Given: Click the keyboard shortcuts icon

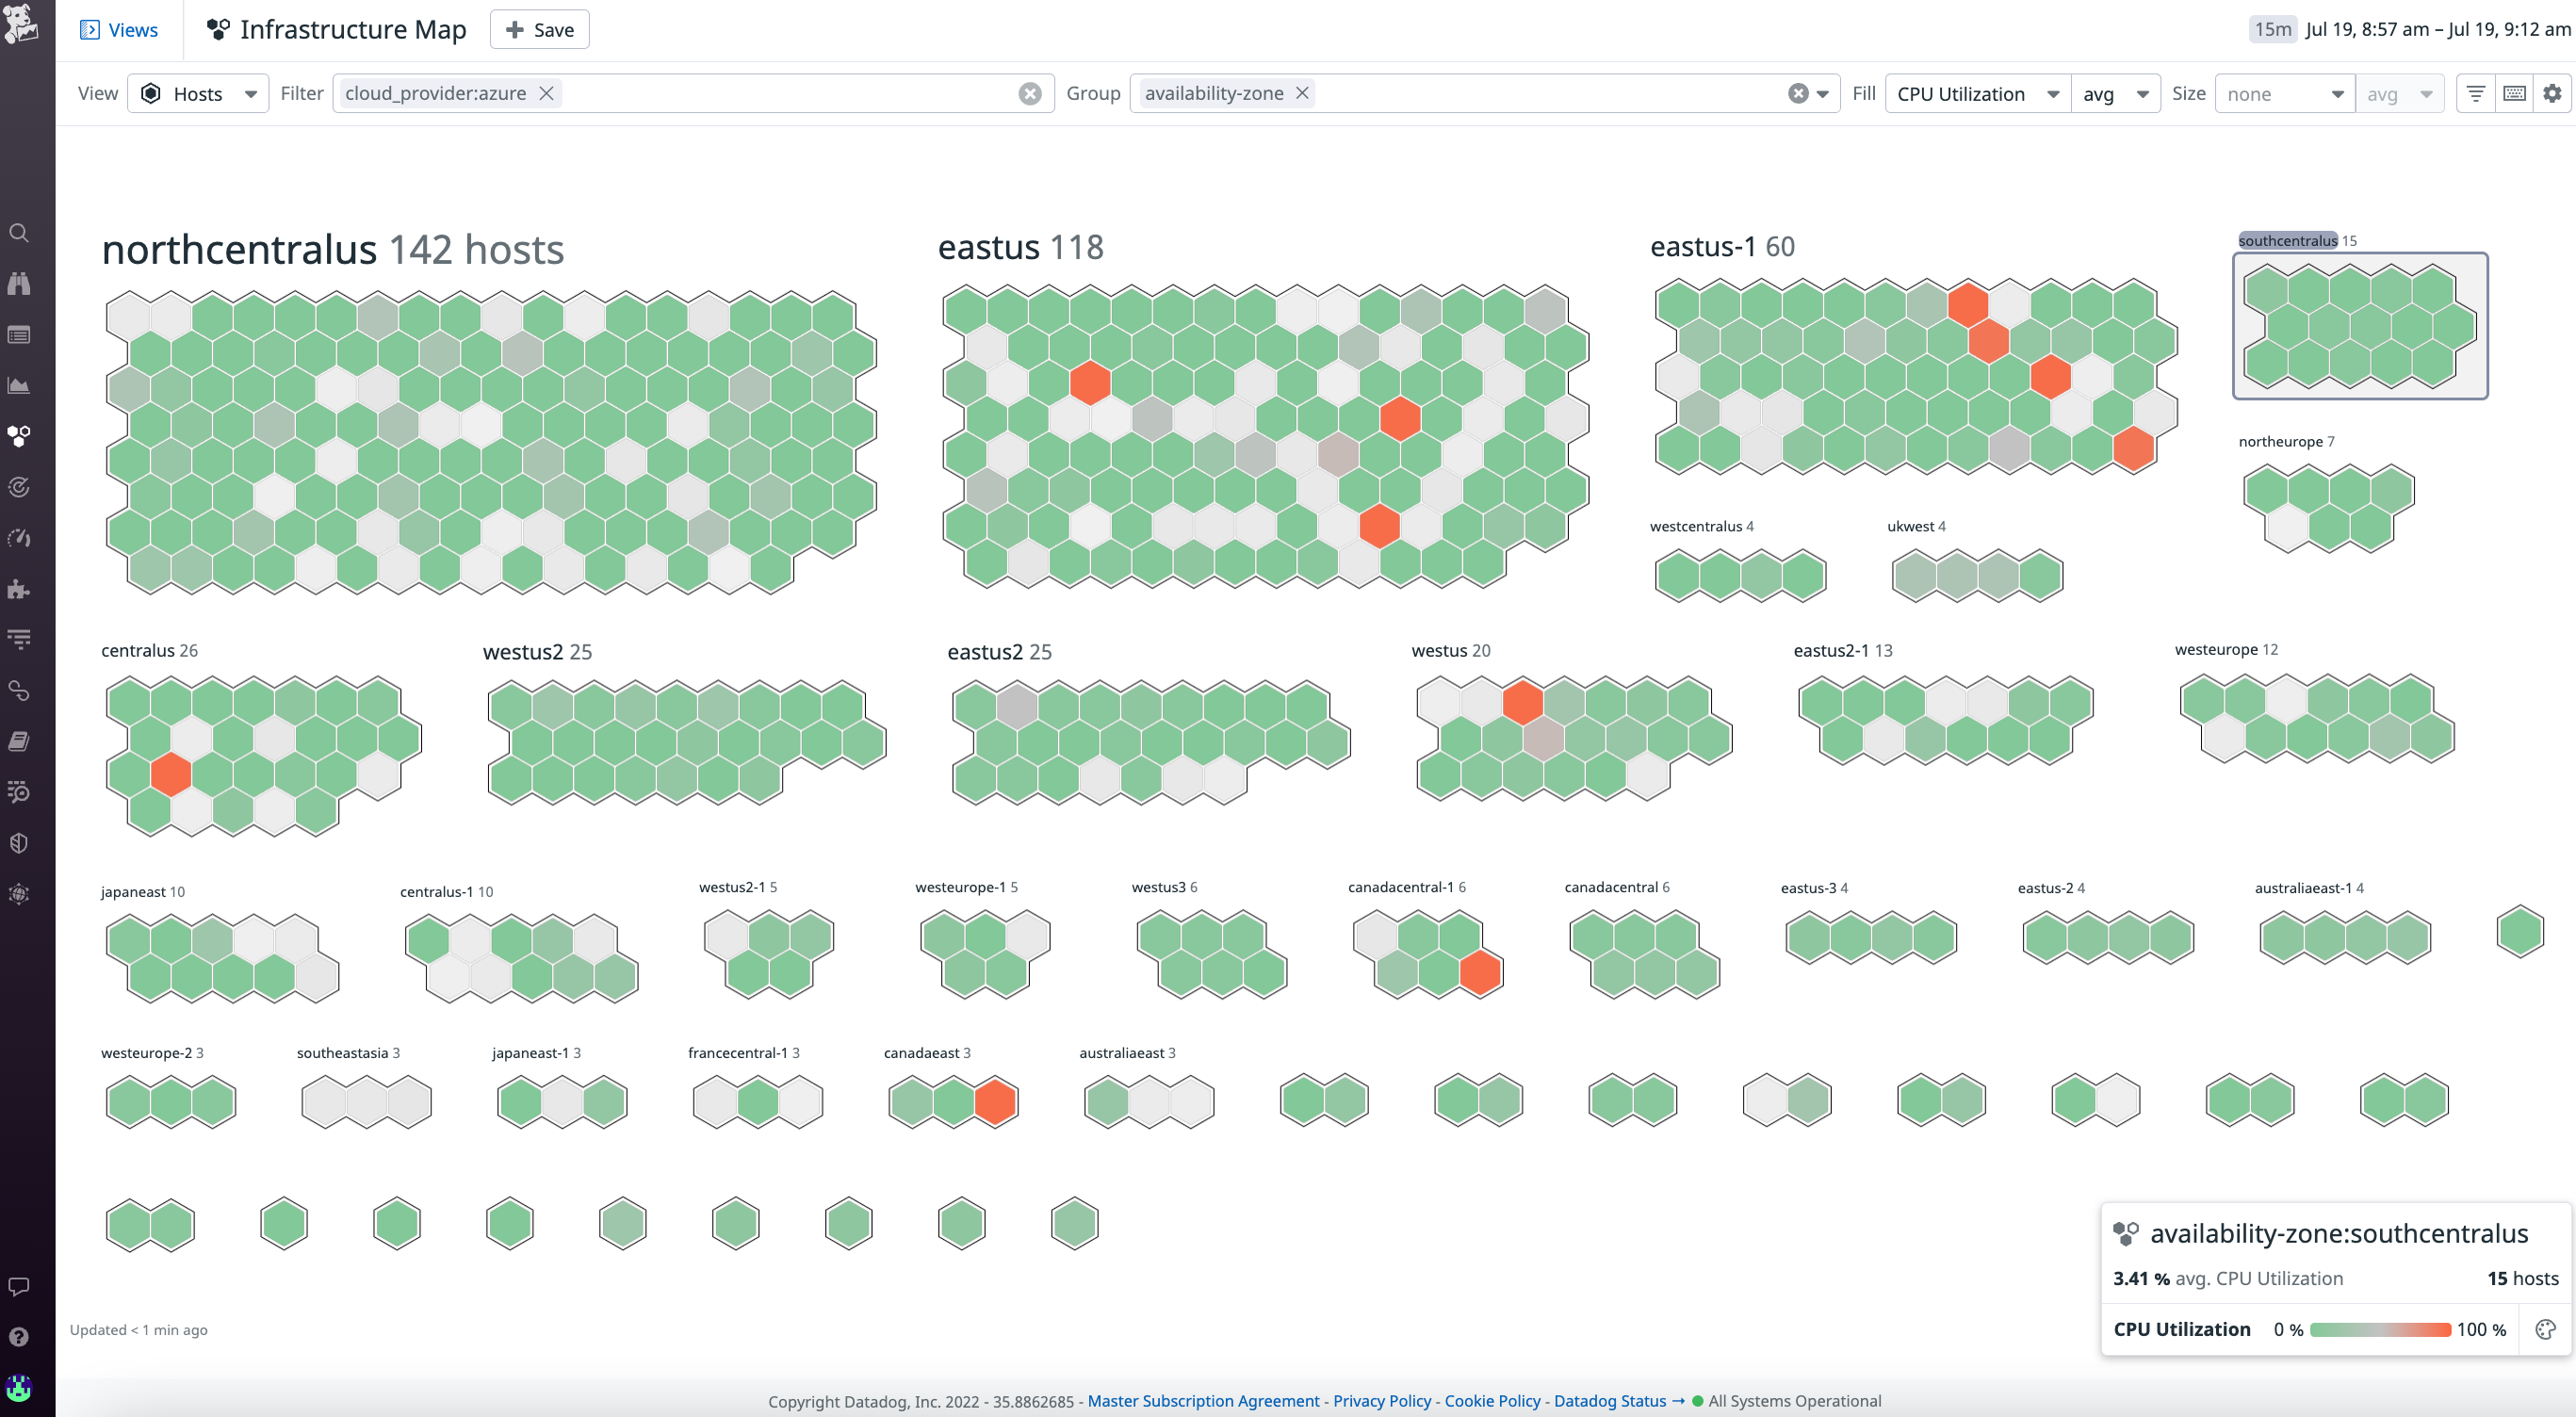Looking at the screenshot, I should tap(2514, 93).
